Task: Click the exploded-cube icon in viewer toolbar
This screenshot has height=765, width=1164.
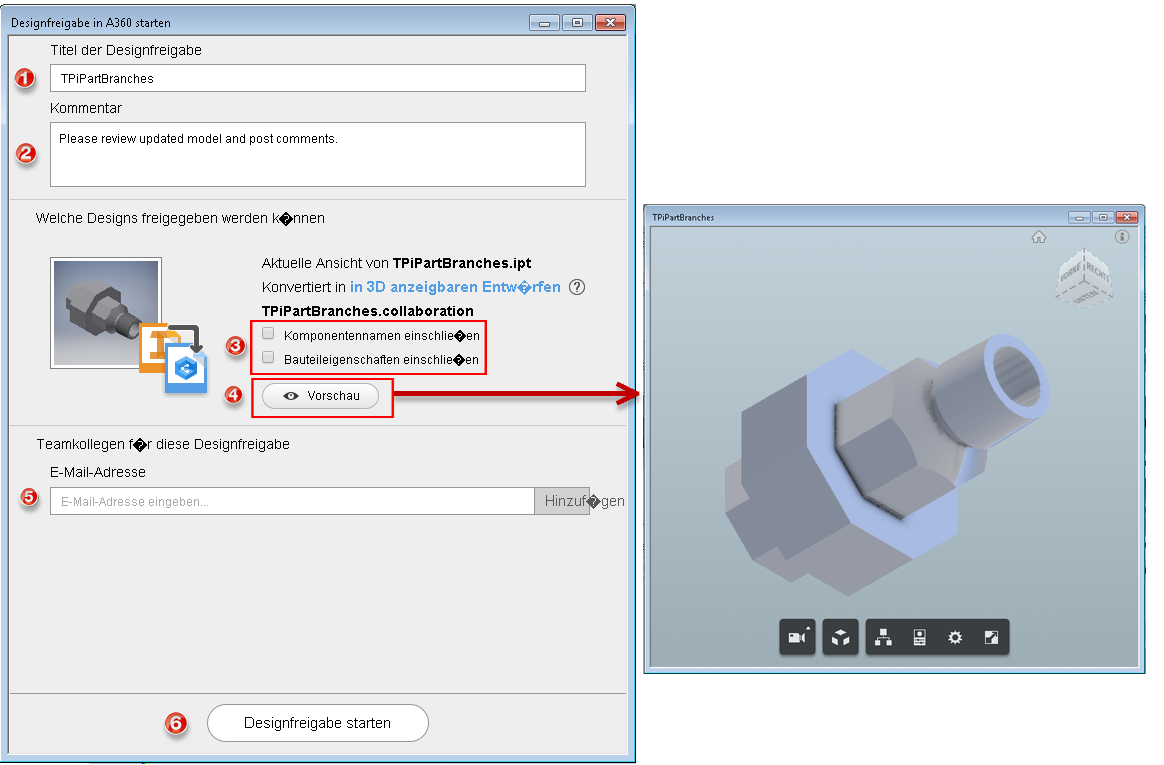Action: [840, 637]
